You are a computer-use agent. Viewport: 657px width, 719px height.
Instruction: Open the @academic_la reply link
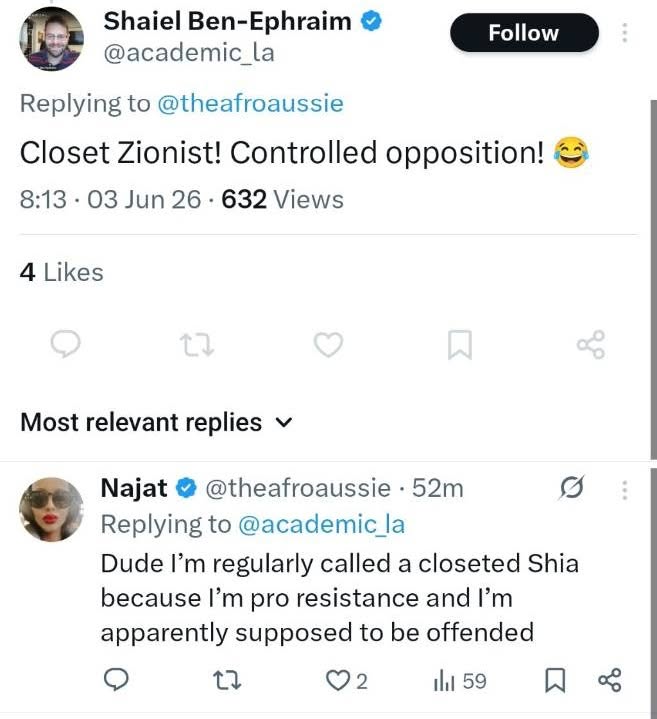point(321,525)
